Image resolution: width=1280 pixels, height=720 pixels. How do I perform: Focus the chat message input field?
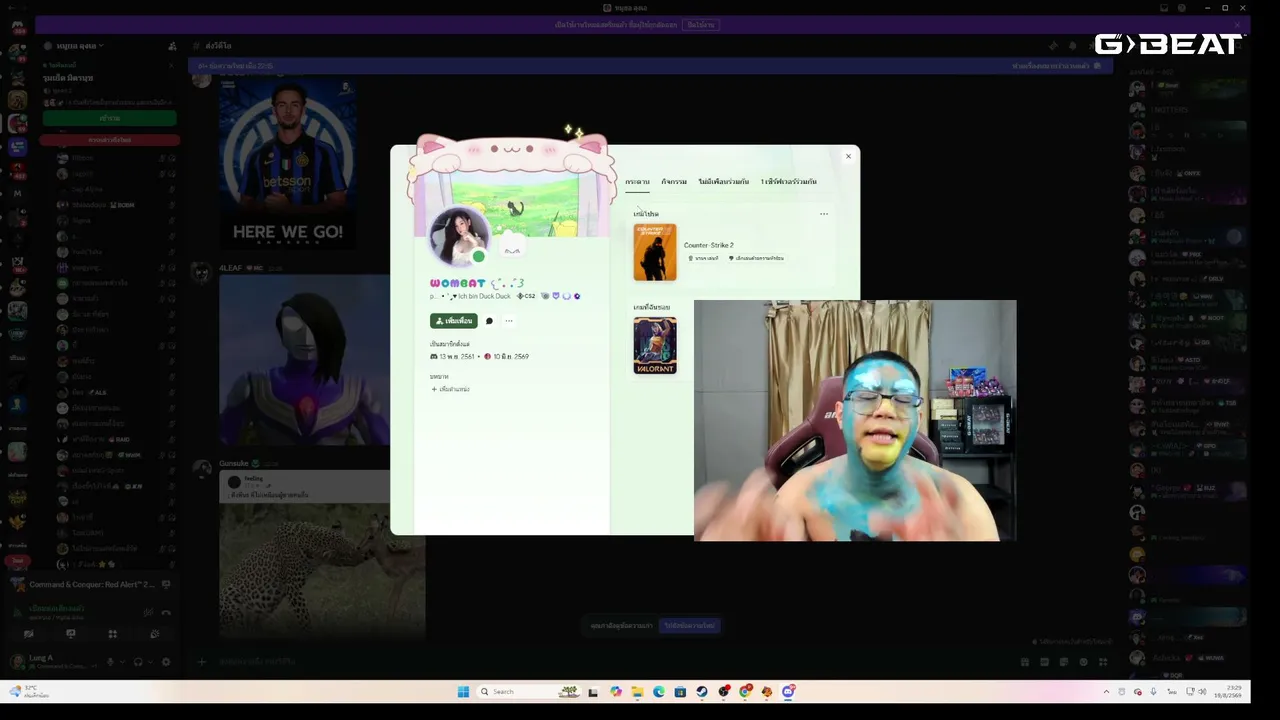pyautogui.click(x=600, y=662)
